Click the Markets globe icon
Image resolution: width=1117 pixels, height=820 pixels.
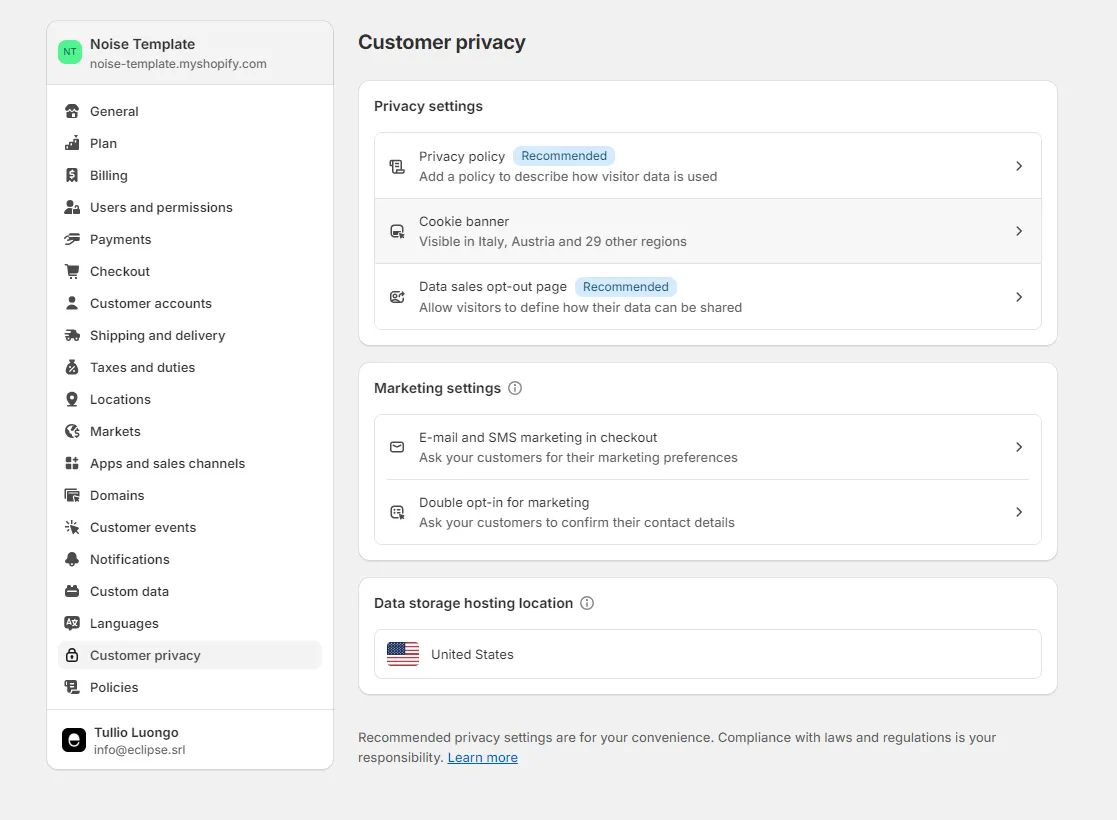[72, 431]
